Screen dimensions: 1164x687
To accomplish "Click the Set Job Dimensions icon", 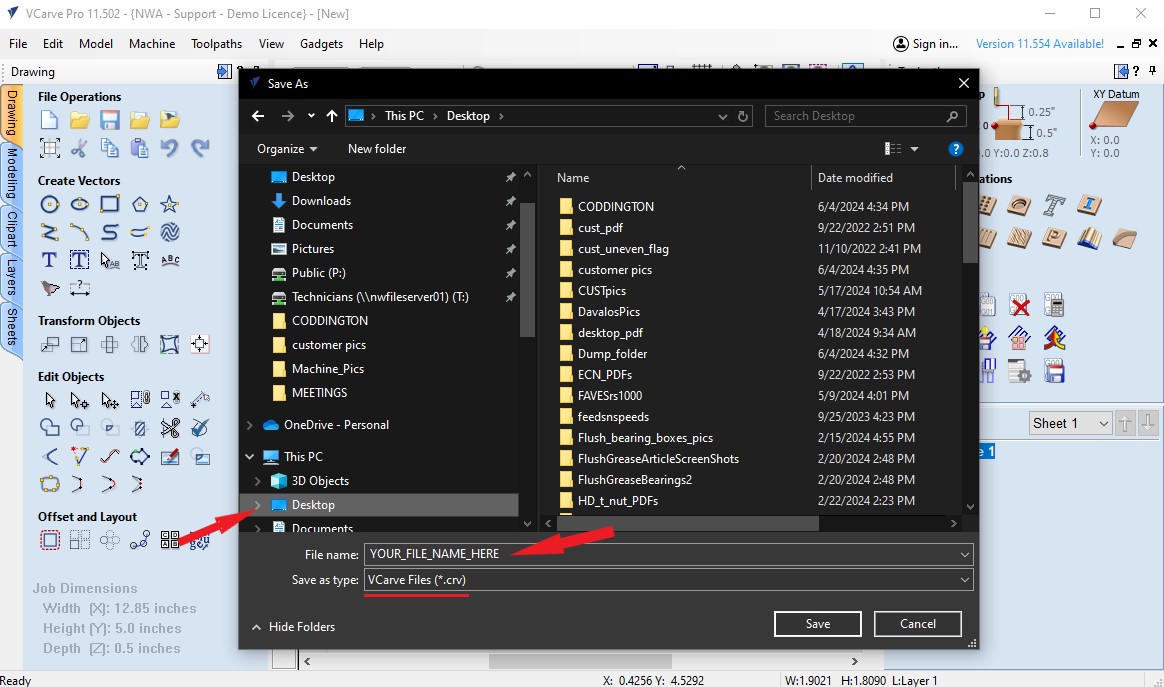I will click(49, 148).
